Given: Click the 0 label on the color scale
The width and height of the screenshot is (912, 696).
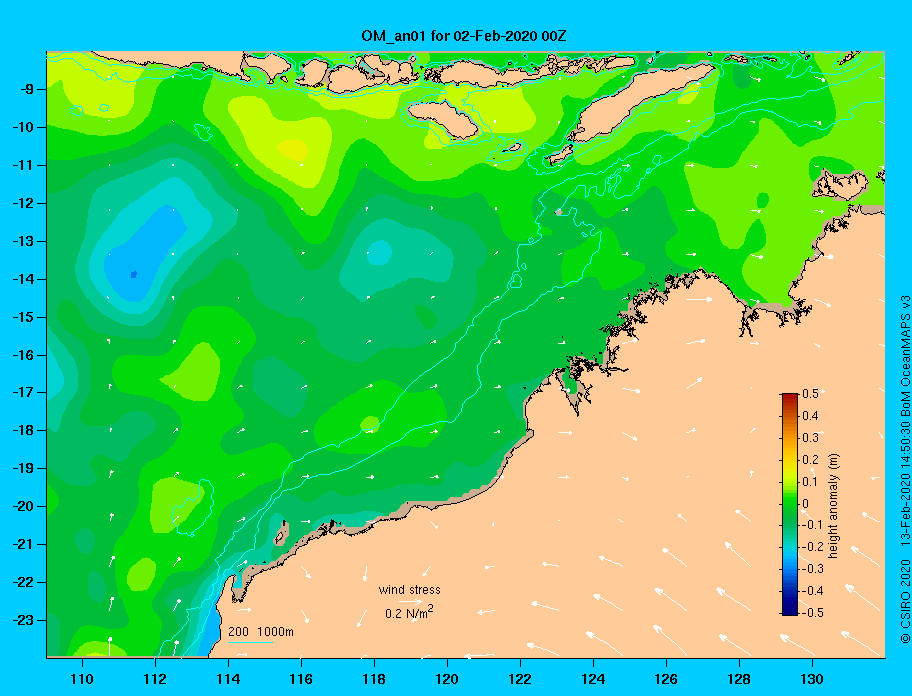Looking at the screenshot, I should click(806, 503).
